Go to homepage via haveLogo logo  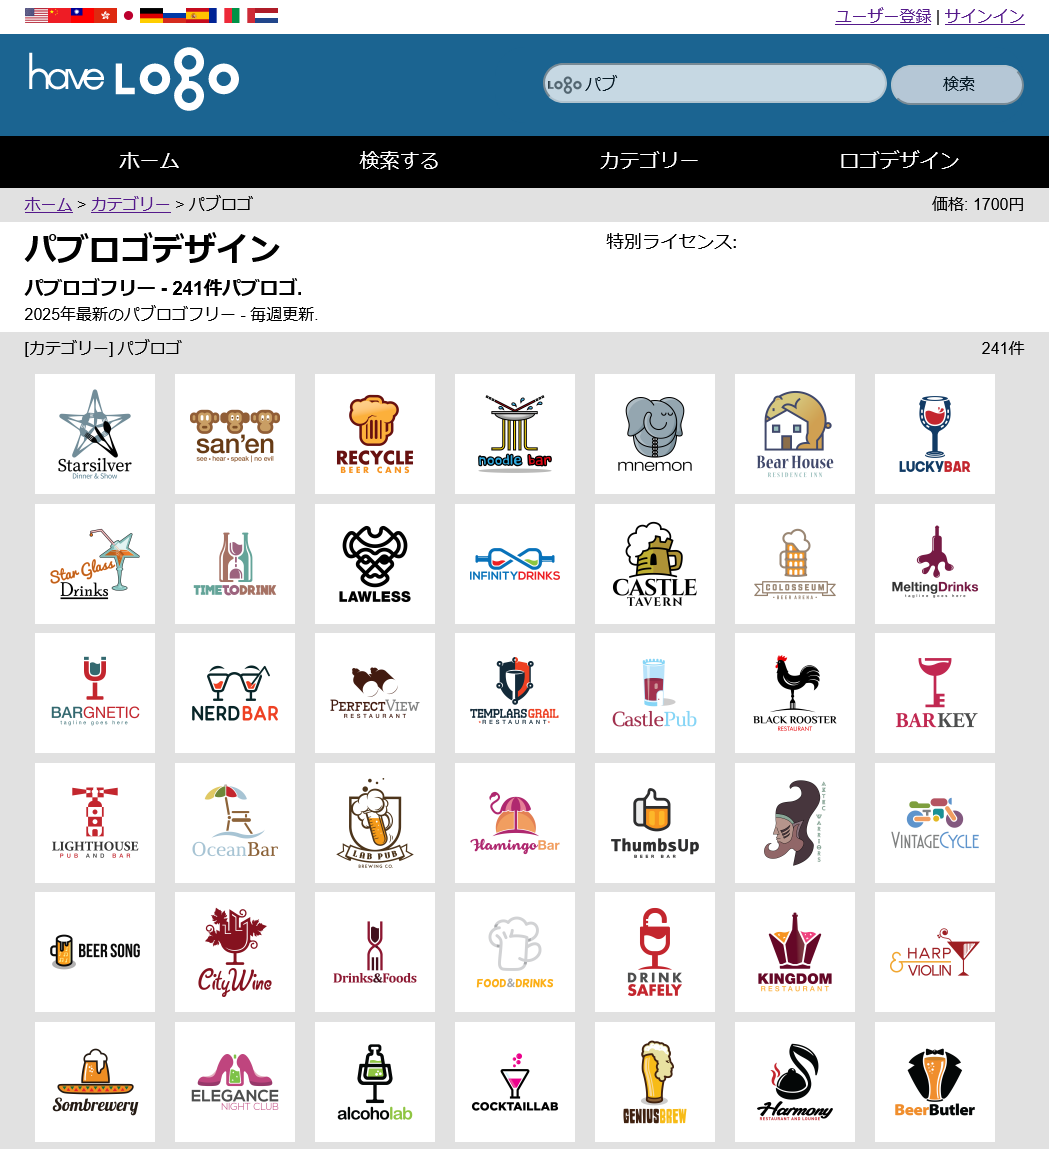click(x=133, y=79)
